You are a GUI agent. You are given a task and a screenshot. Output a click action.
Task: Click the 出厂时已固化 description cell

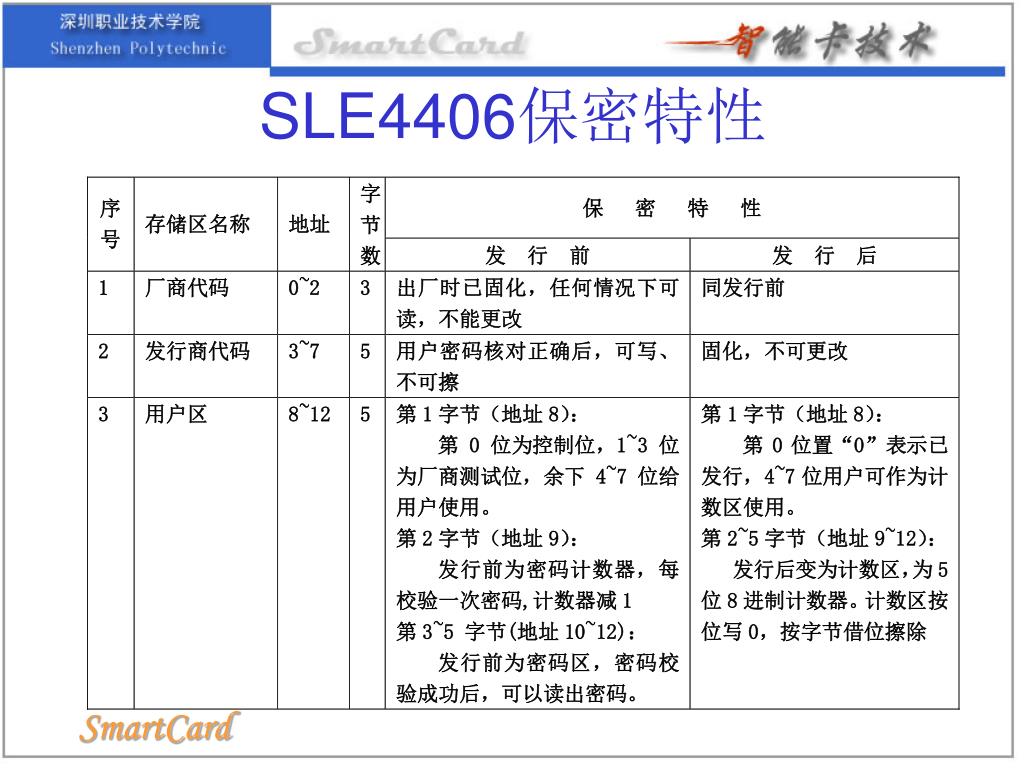click(x=537, y=303)
